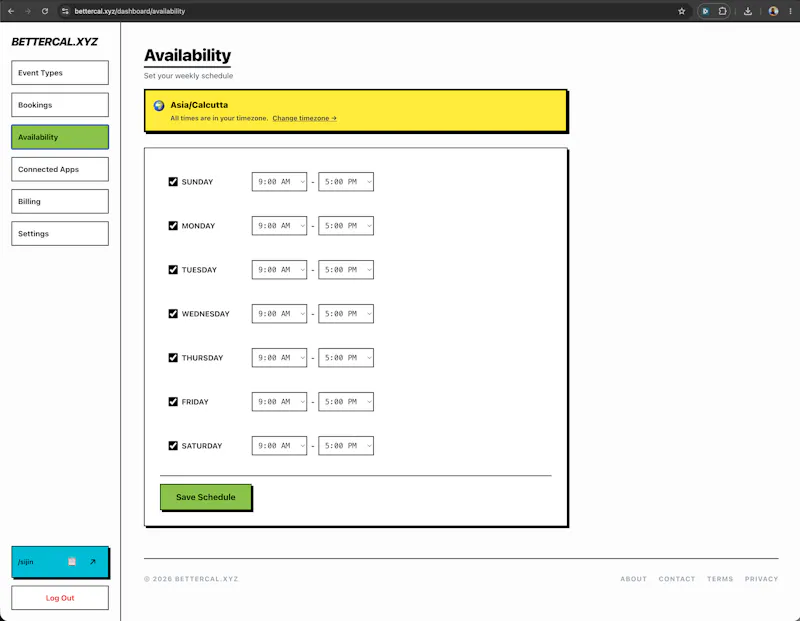Toggle the Wednesday checkbox

(x=173, y=313)
